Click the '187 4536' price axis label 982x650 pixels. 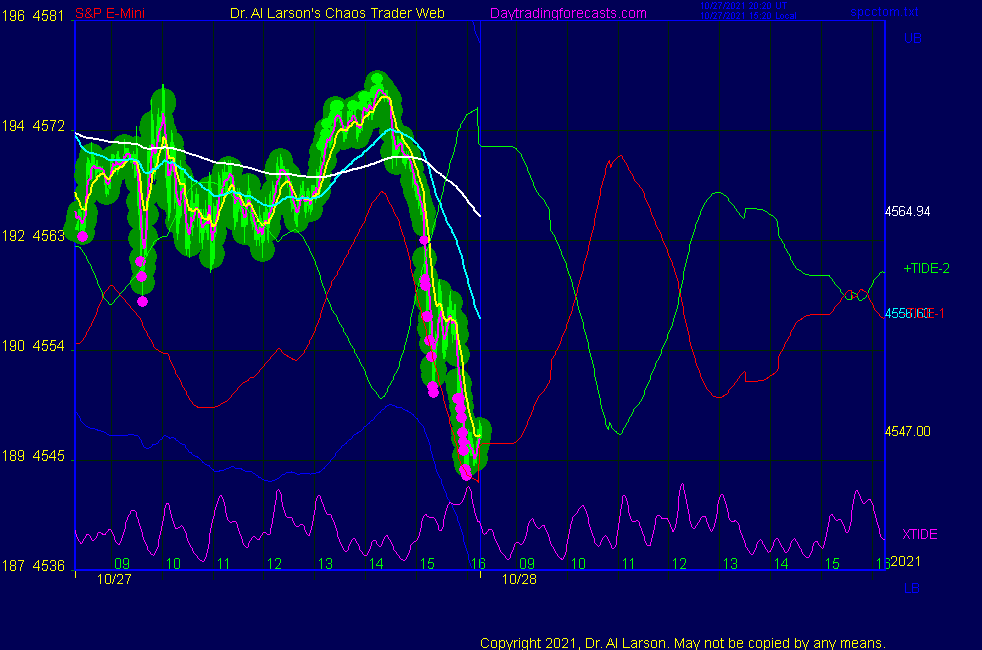pyautogui.click(x=33, y=566)
